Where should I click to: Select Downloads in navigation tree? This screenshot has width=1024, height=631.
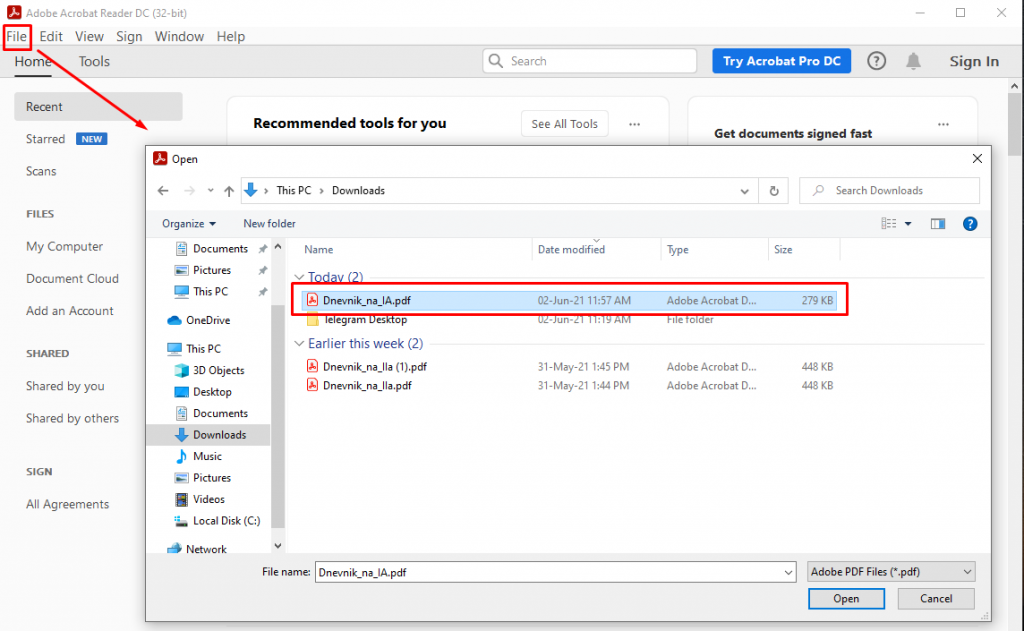[209, 435]
